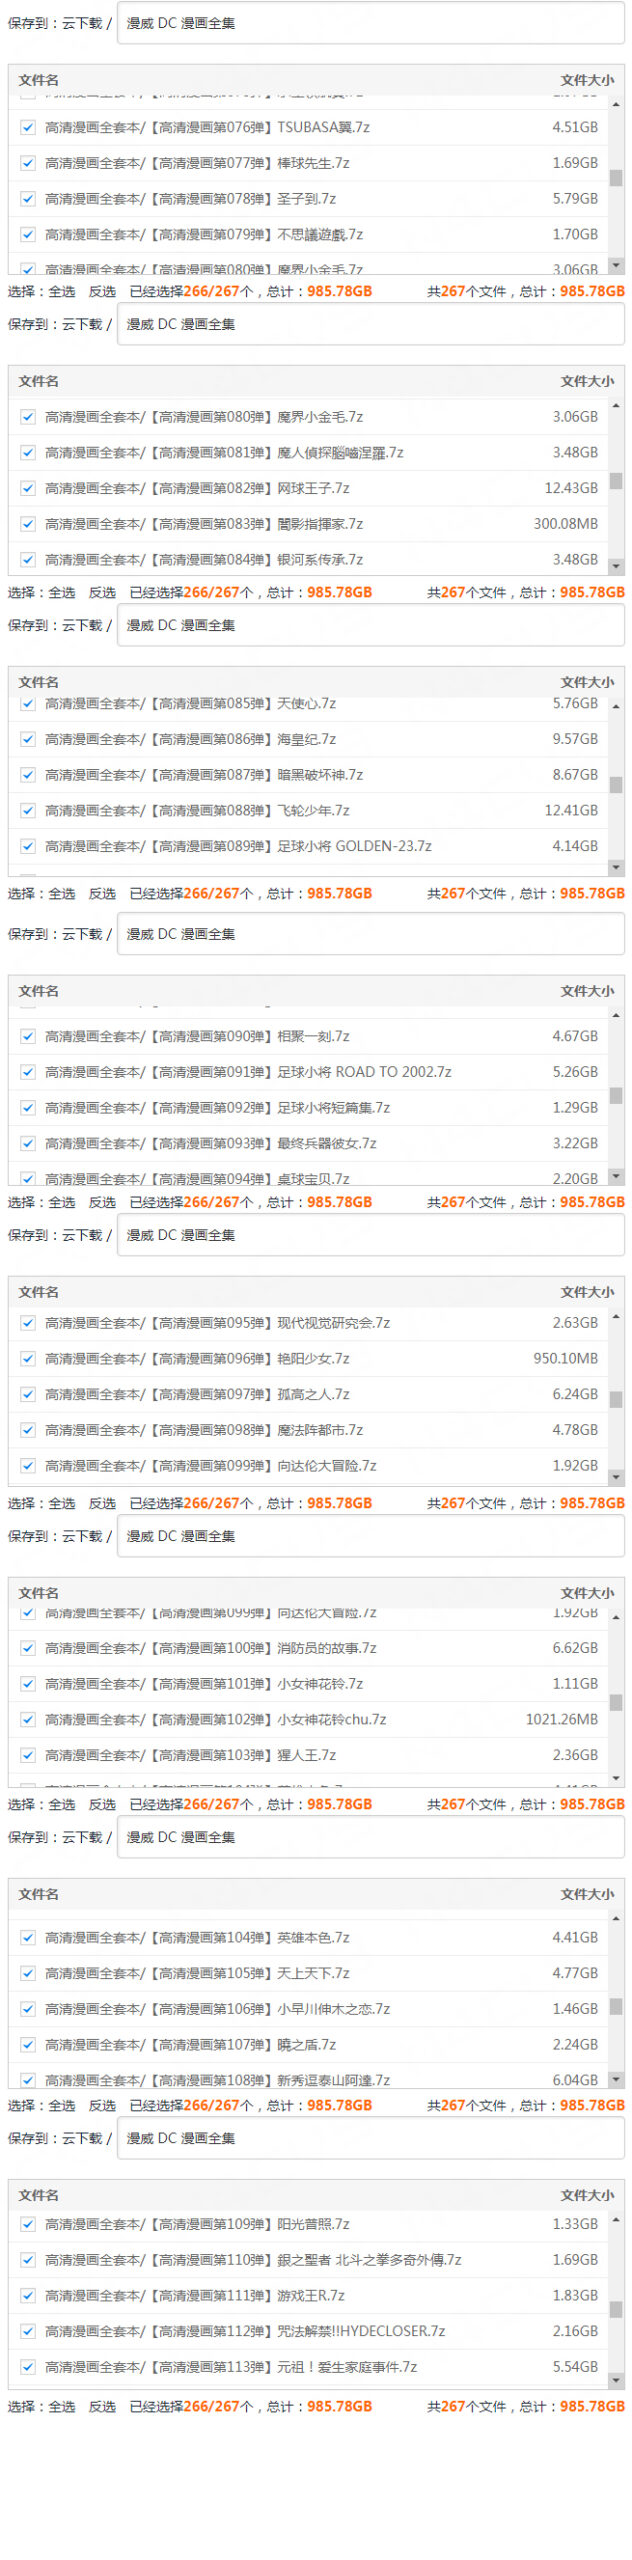
Task: Uncheck the TSUBASA翼.7z file checkbox
Action: click(x=28, y=127)
